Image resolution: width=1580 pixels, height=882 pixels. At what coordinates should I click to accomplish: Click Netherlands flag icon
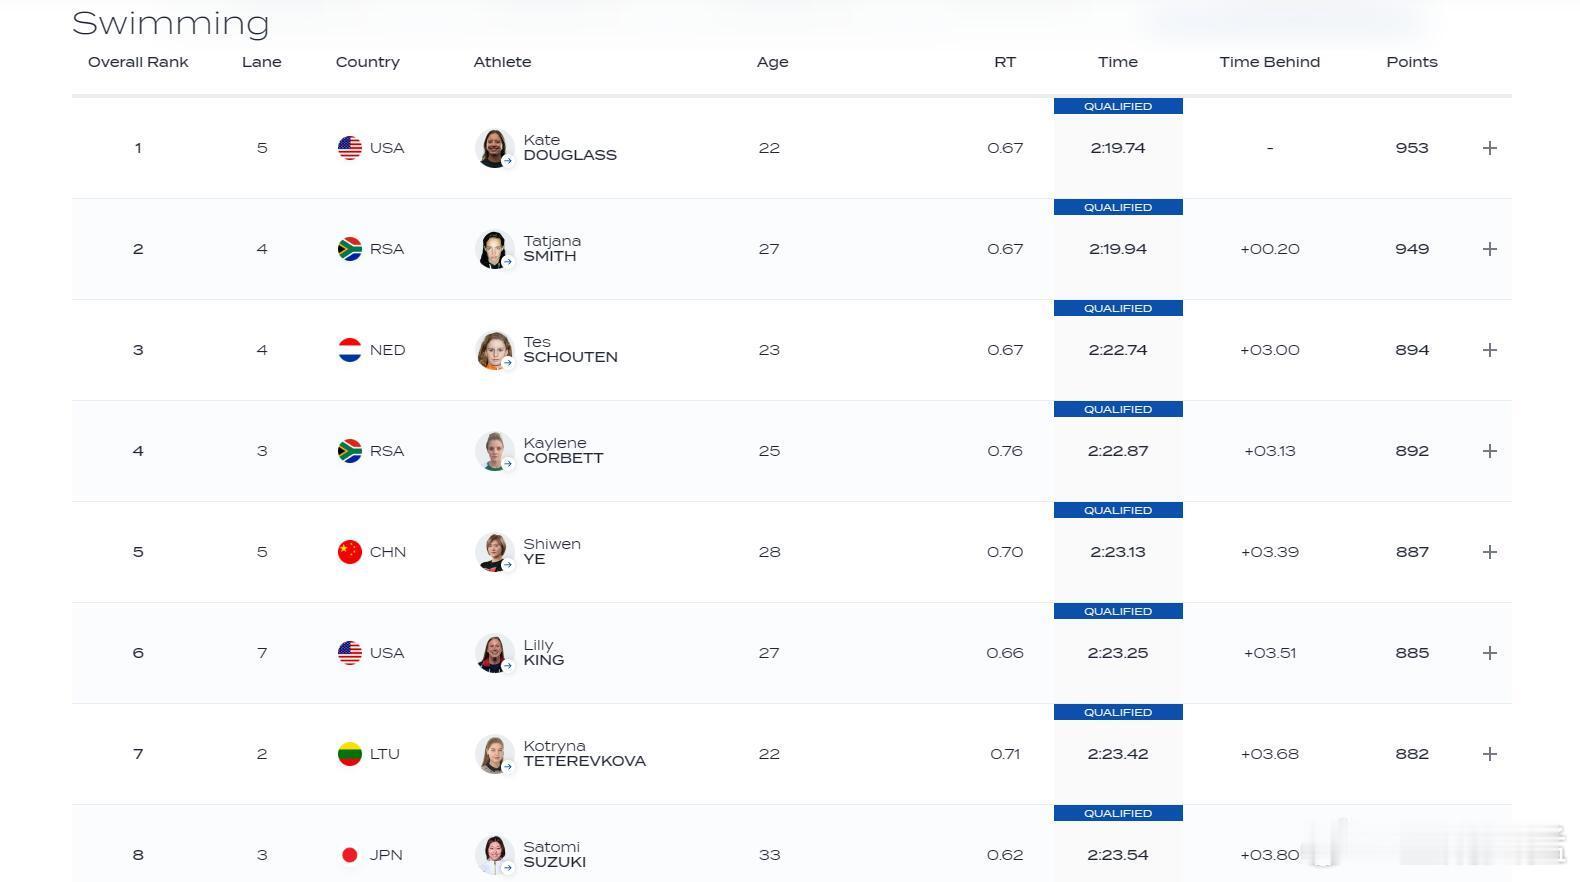pos(349,350)
